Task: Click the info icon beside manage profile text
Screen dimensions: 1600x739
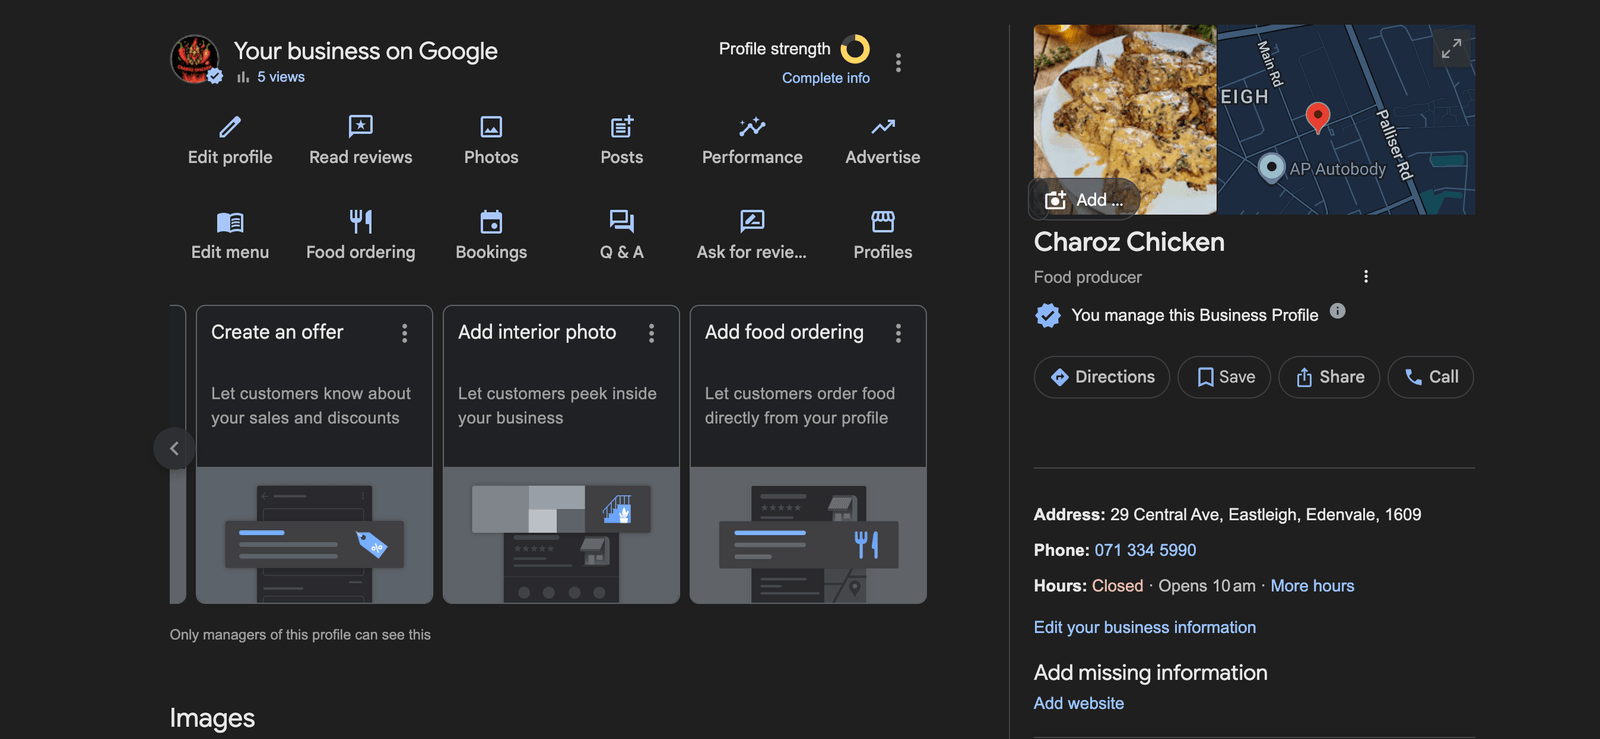Action: coord(1337,311)
